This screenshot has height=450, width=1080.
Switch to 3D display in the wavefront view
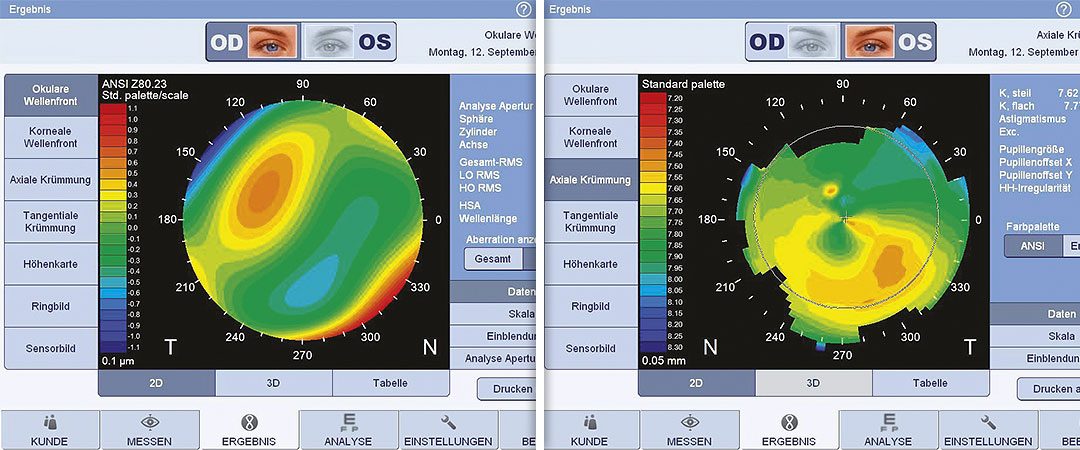tap(273, 383)
